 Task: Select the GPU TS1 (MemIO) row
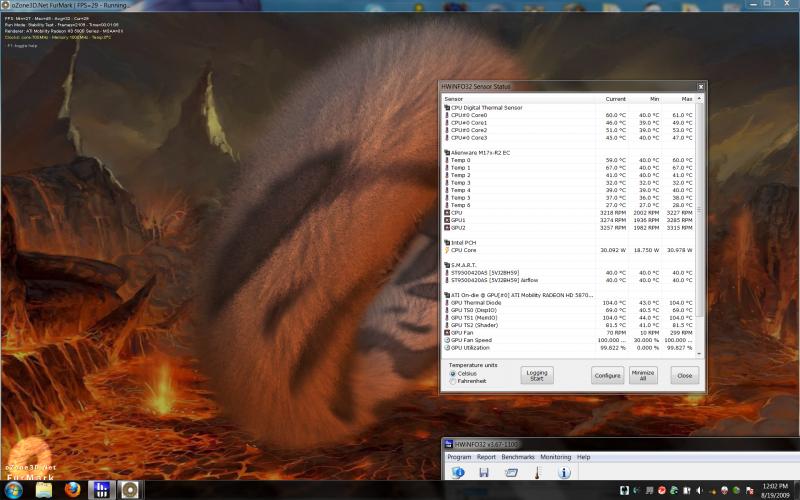point(568,318)
